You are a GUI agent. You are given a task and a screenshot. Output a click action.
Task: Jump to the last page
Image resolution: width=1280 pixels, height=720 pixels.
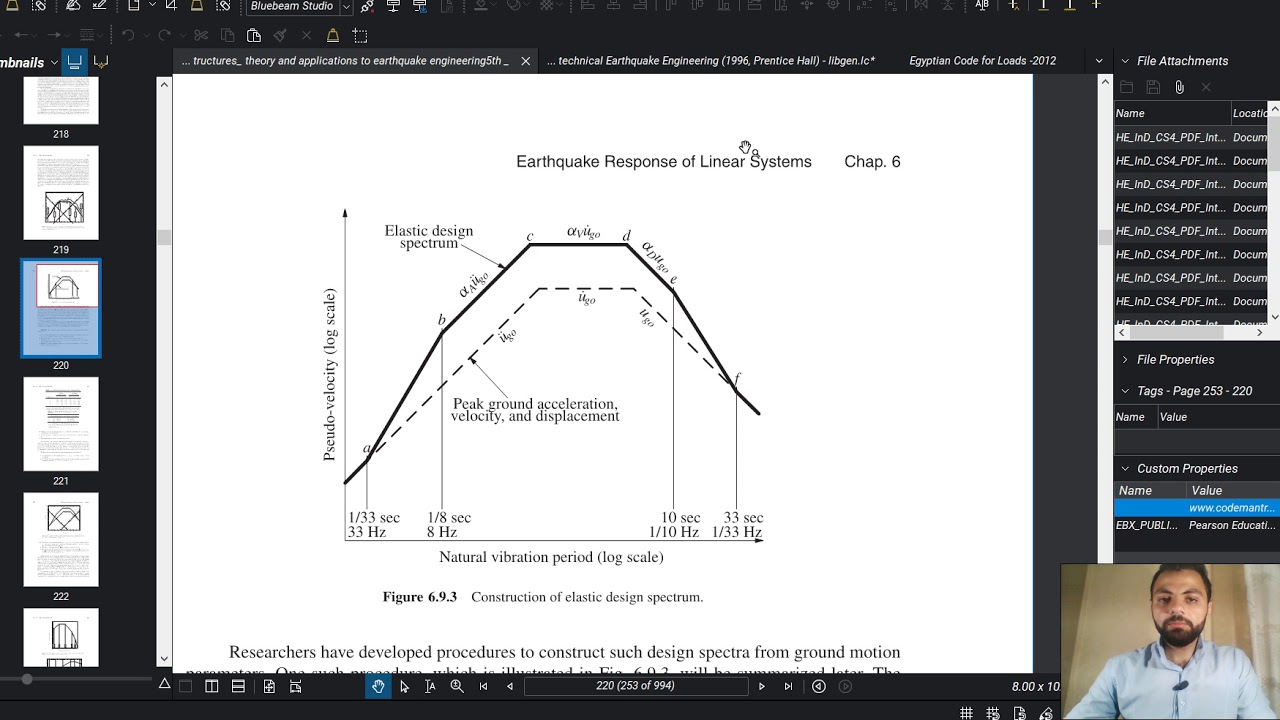tap(788, 686)
